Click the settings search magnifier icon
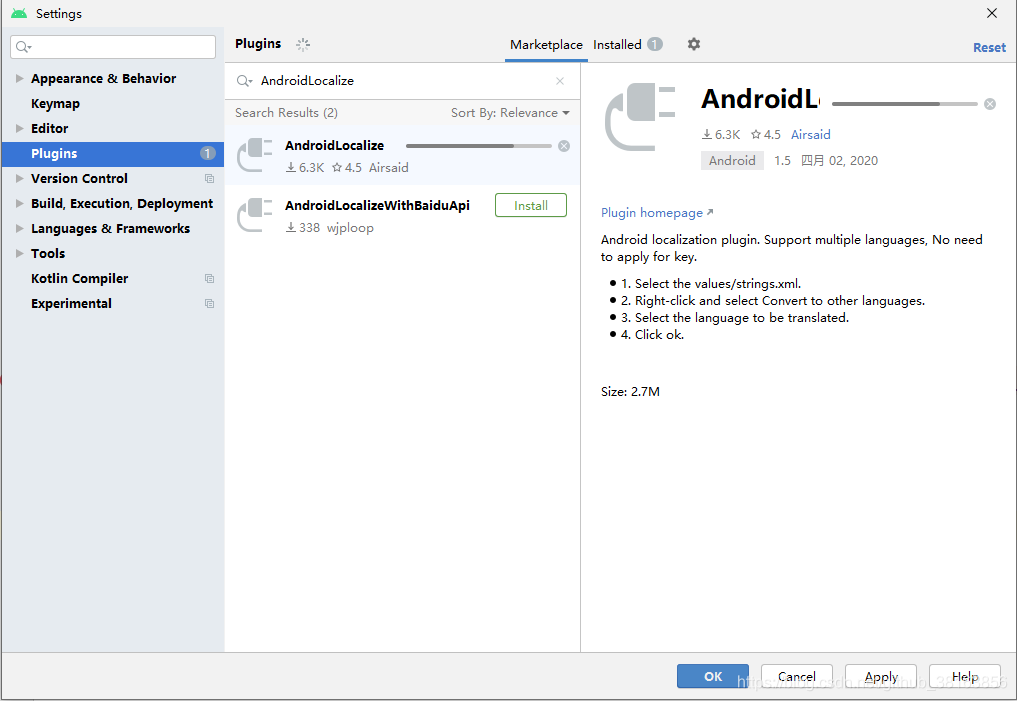This screenshot has height=701, width=1017. tap(23, 47)
